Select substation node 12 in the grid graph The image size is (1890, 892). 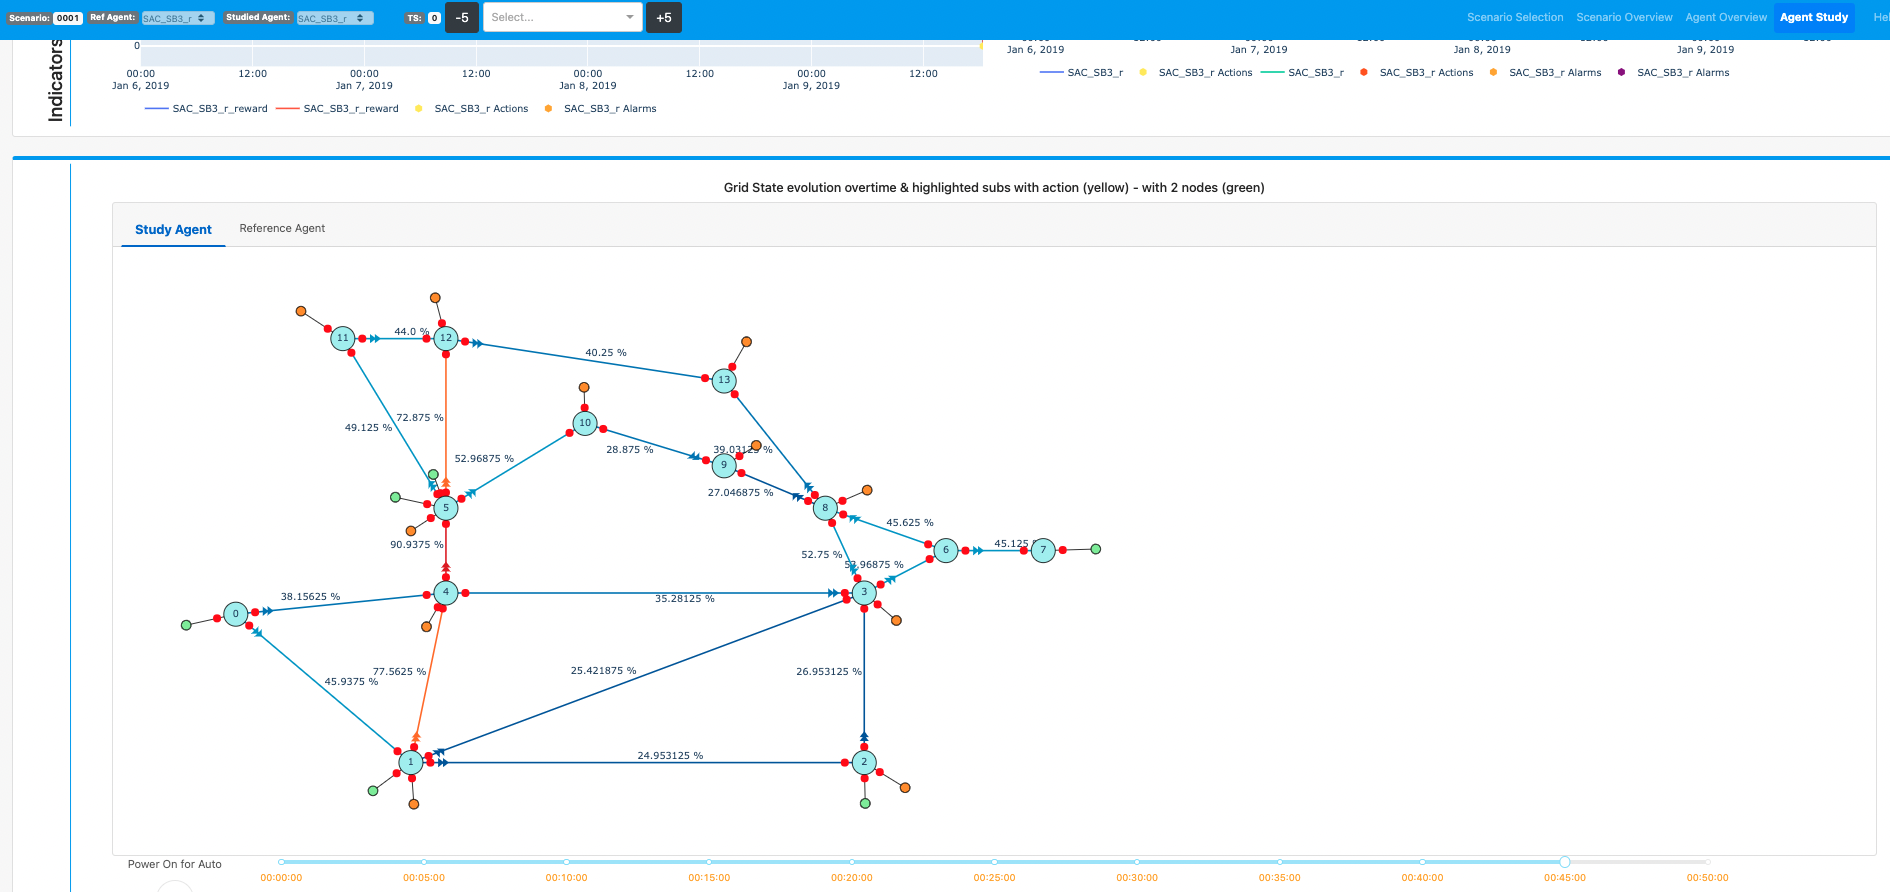tap(446, 338)
